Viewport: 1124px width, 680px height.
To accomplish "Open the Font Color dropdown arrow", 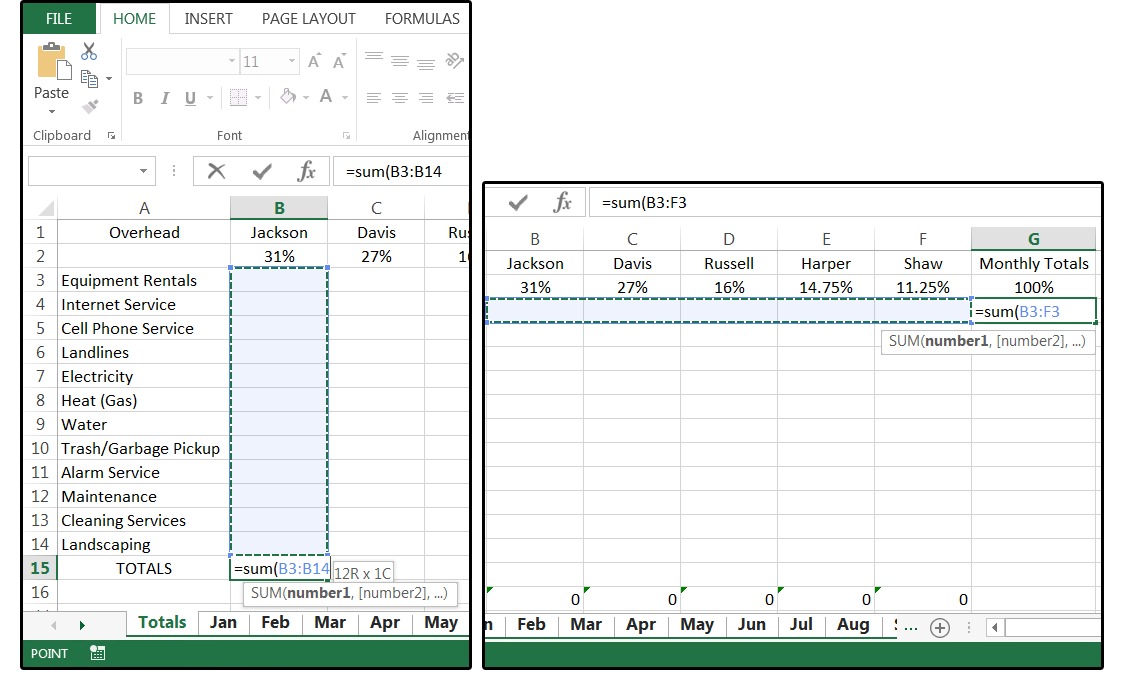I will tap(345, 97).
